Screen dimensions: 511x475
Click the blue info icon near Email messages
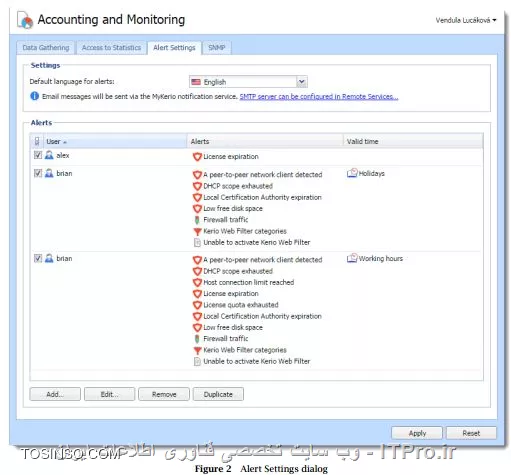[x=35, y=96]
